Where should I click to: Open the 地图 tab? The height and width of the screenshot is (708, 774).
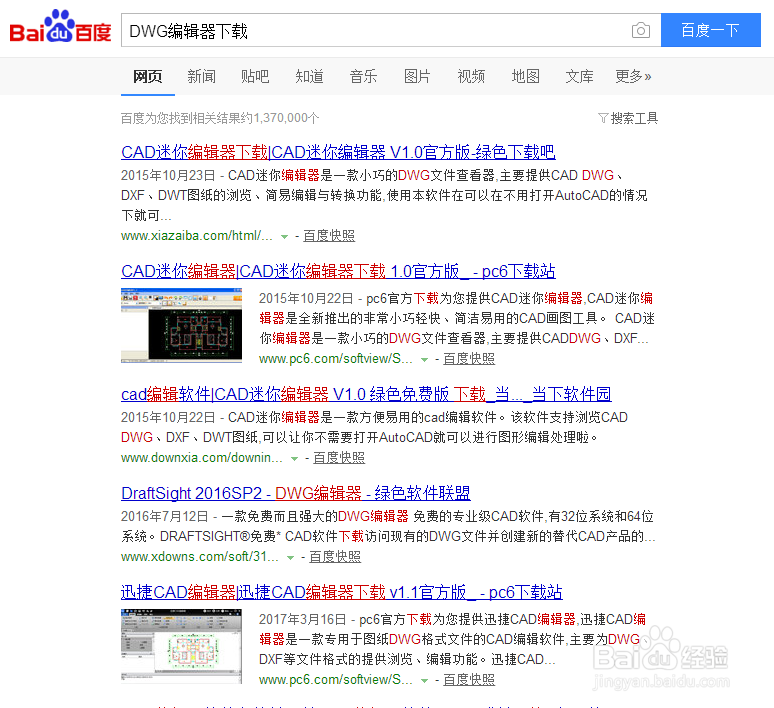click(525, 77)
